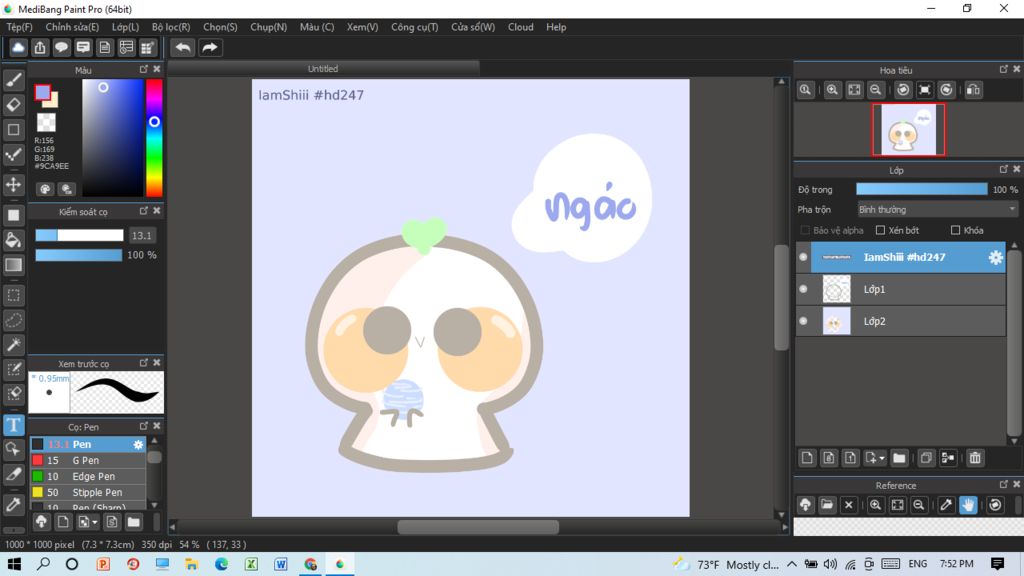Open the add layer dropdown arrow
1024x576 pixels.
(882, 458)
